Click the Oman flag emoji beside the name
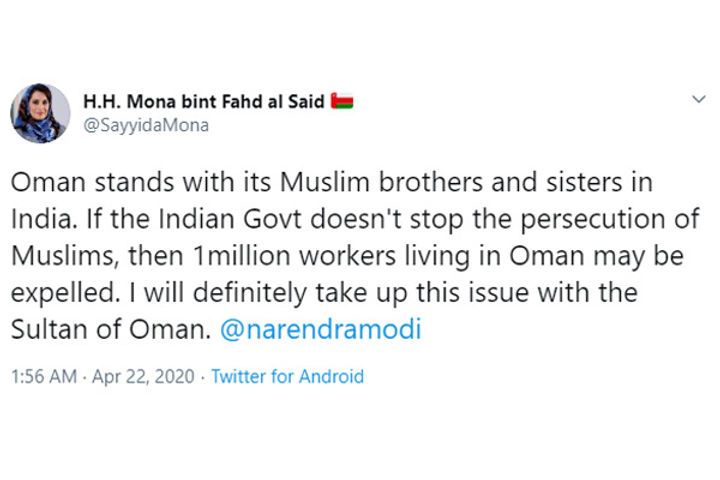 click(343, 103)
